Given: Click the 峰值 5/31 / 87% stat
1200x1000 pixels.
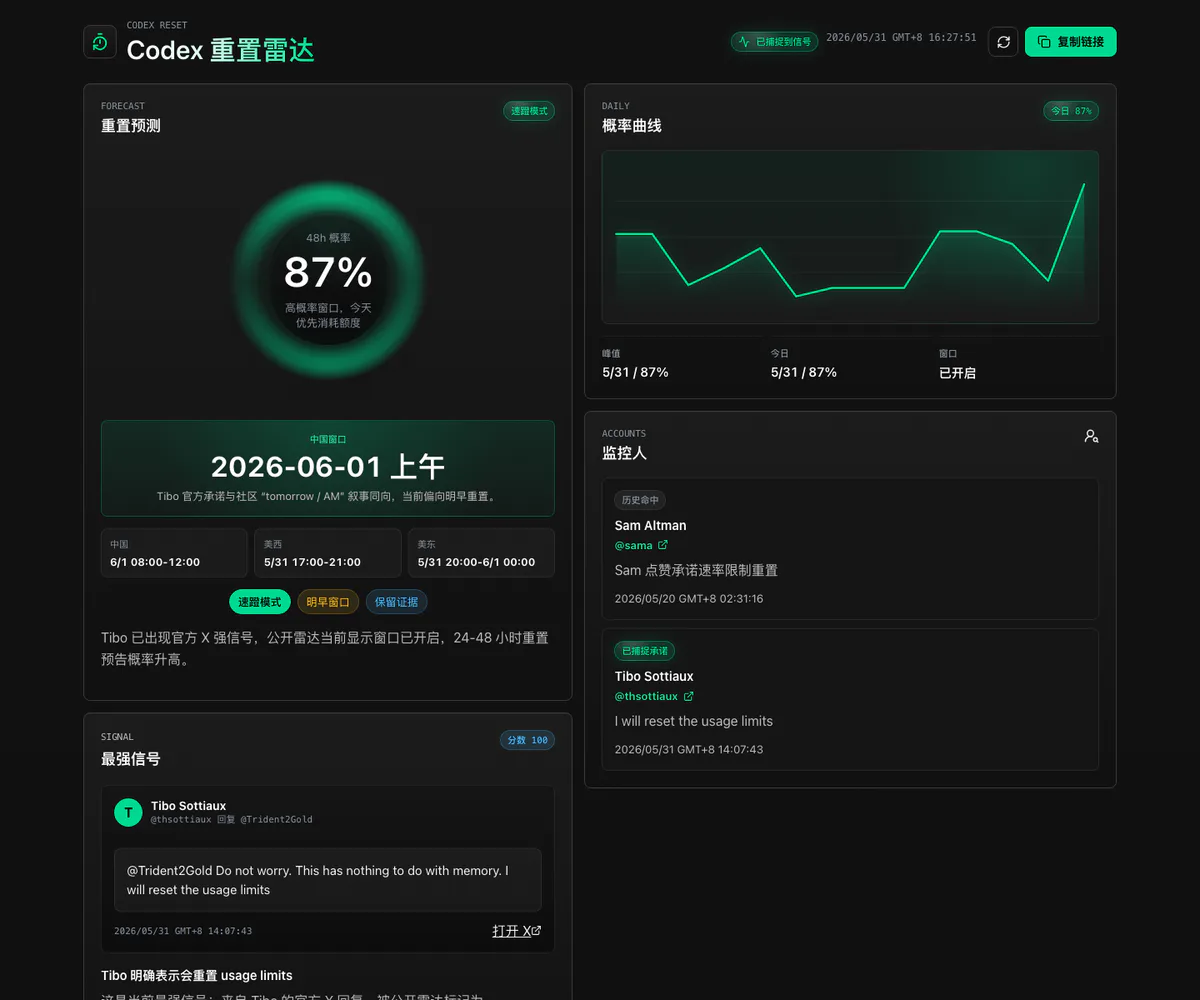Looking at the screenshot, I should 635,364.
